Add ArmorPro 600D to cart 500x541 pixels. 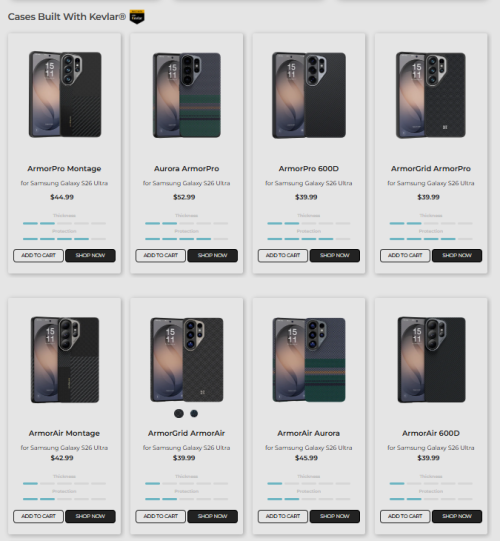(x=283, y=256)
